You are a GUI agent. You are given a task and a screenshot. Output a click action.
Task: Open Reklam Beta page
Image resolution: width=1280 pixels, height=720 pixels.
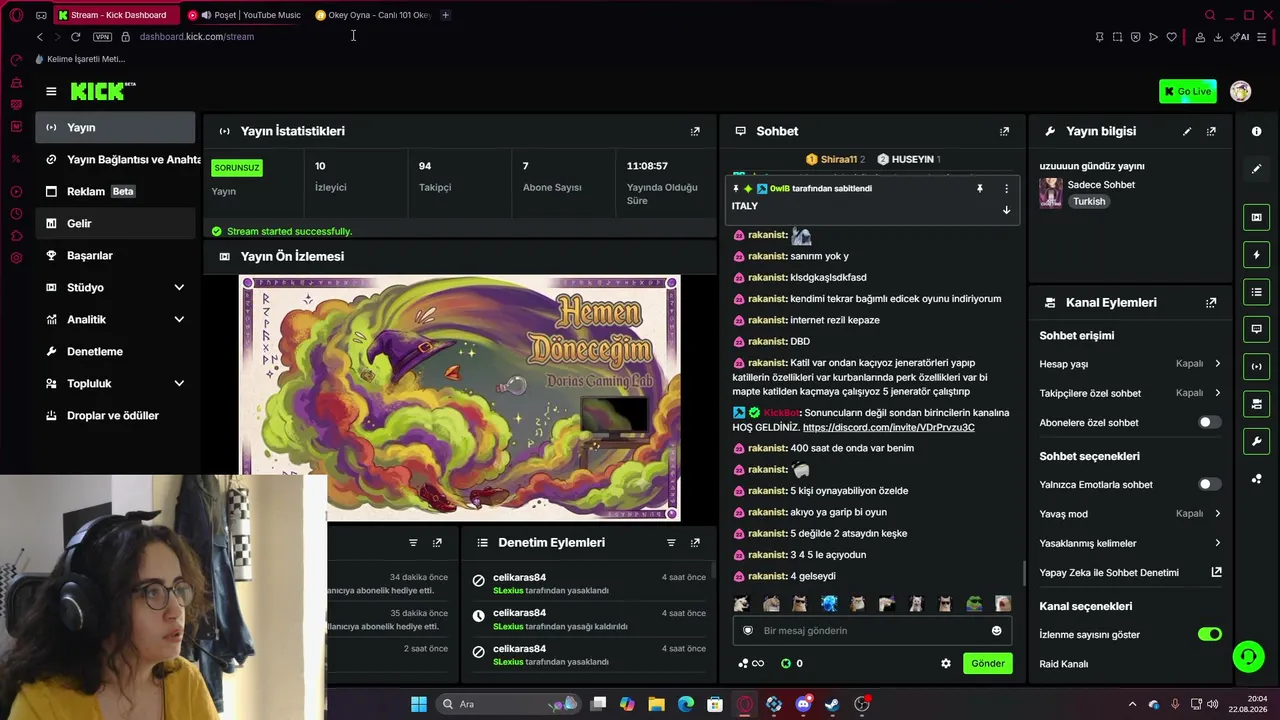pyautogui.click(x=117, y=191)
